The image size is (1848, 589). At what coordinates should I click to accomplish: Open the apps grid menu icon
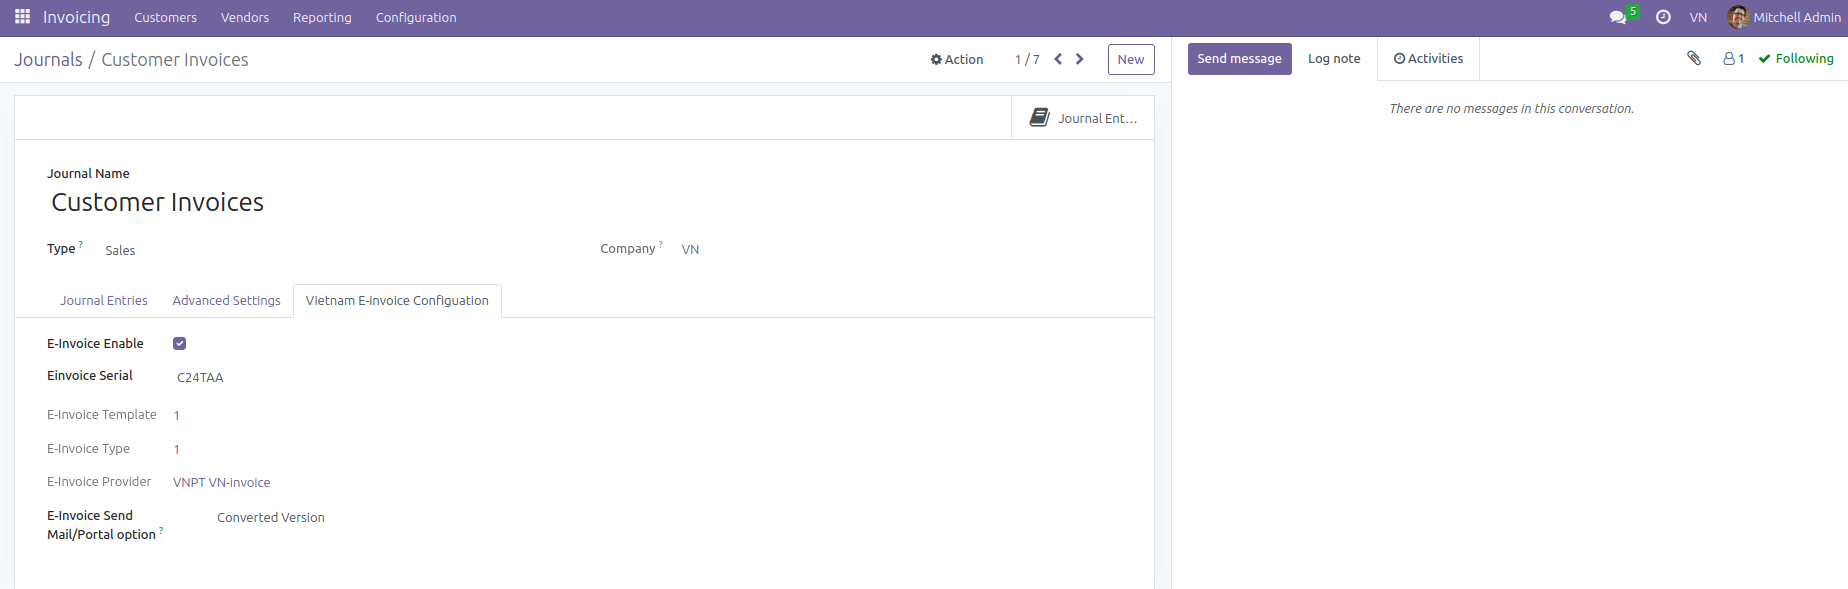(22, 17)
